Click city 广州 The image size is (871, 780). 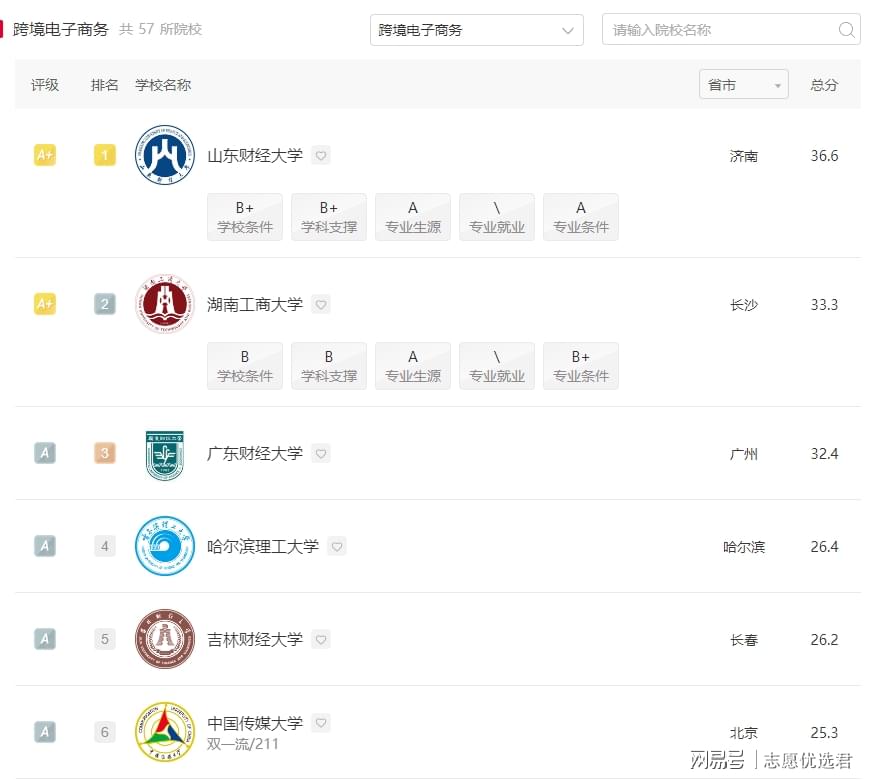744,454
